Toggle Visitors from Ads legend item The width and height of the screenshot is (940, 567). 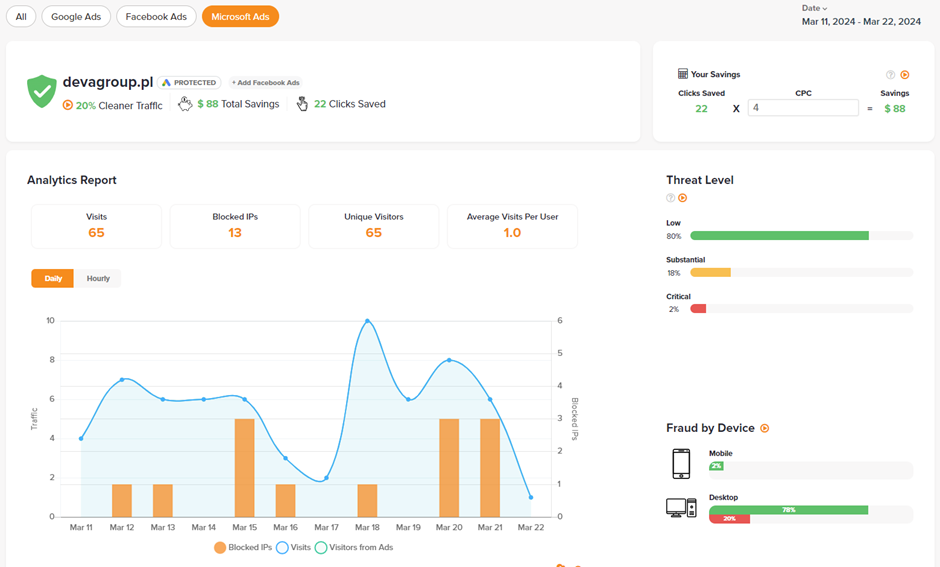point(353,547)
